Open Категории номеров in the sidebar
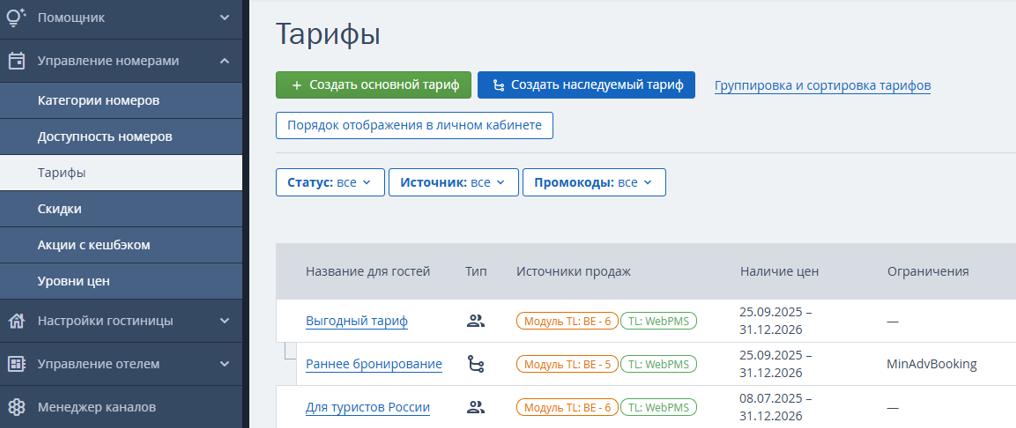Screen dimensions: 1016x428 (98, 101)
